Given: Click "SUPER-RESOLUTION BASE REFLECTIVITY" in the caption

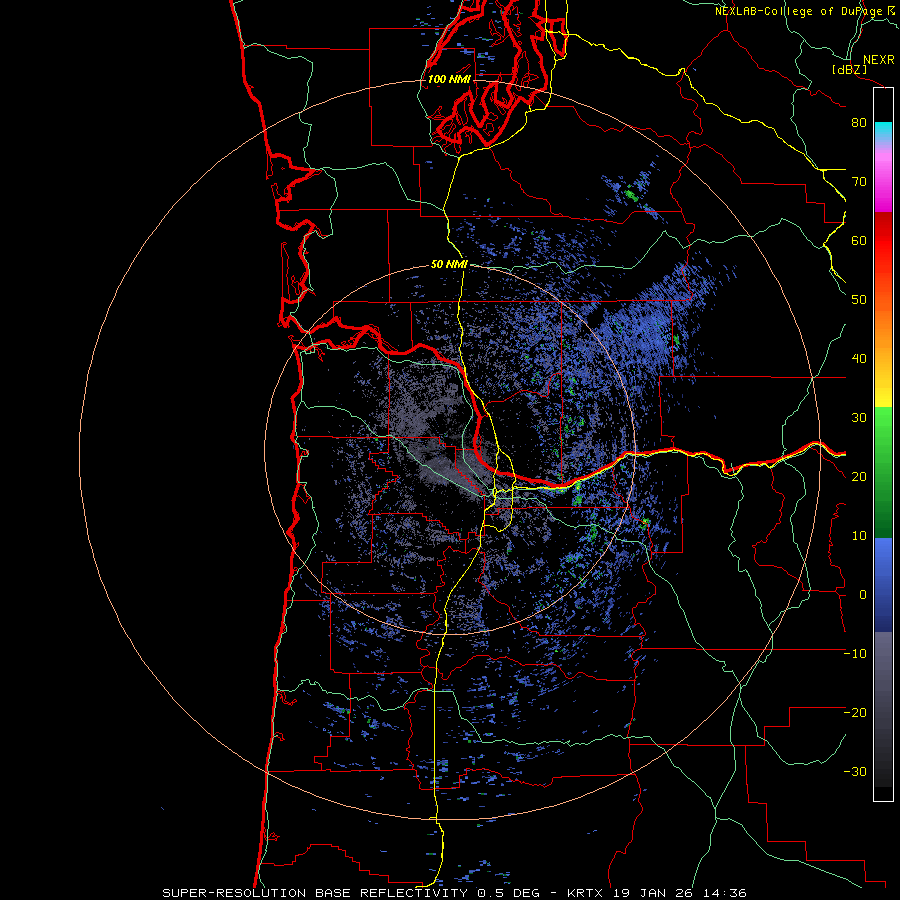Looking at the screenshot, I should (x=315, y=893).
